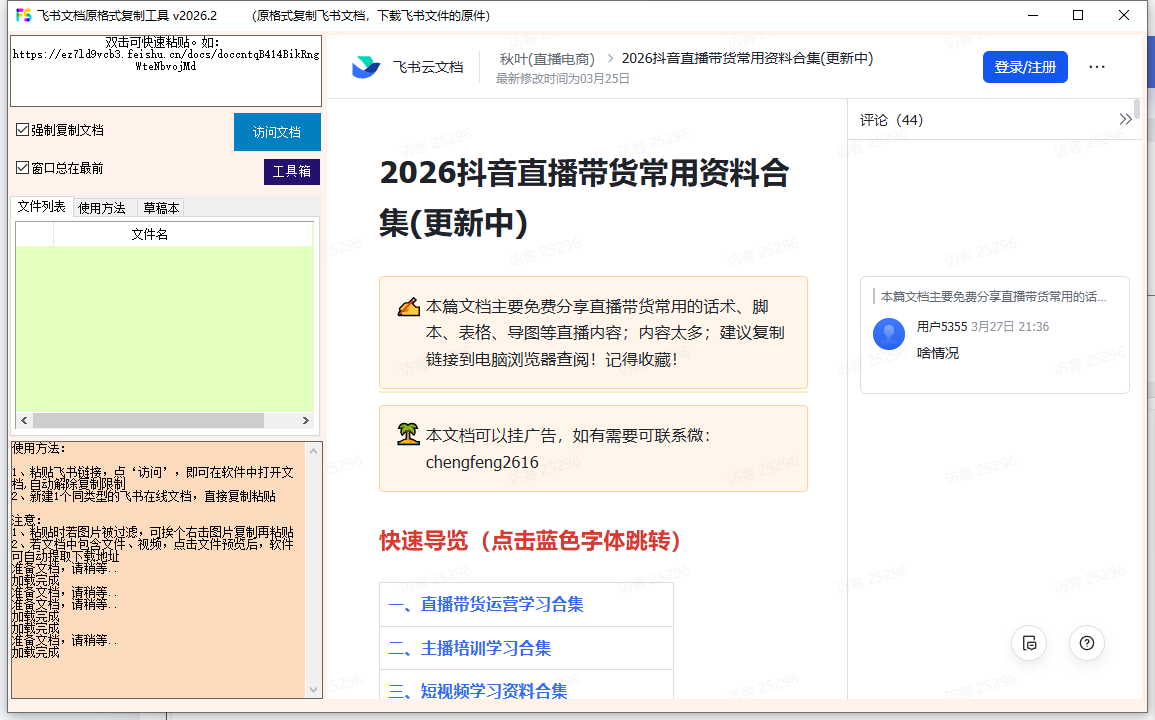Click the help question mark floating button

click(x=1087, y=643)
